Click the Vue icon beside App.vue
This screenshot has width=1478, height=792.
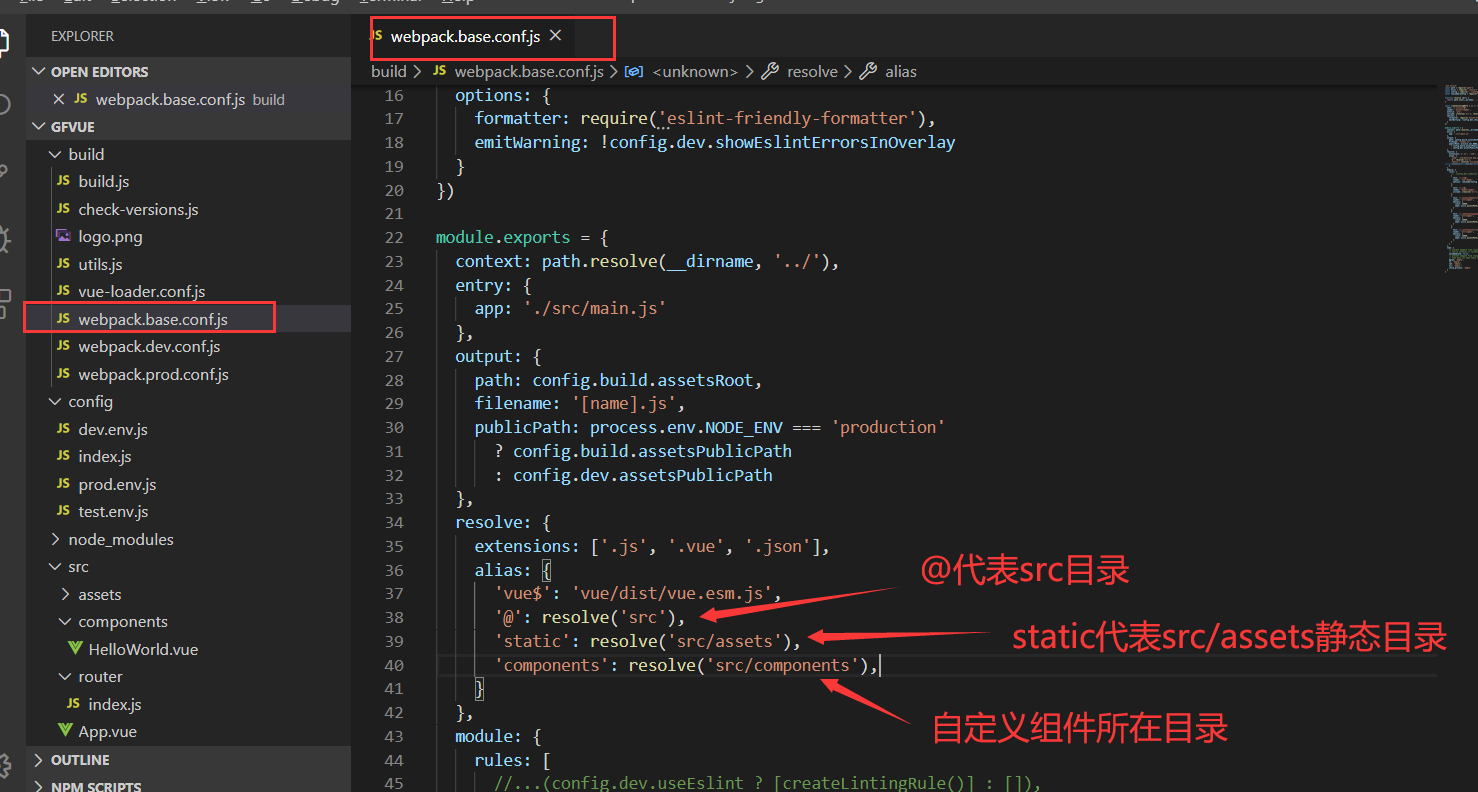click(65, 731)
